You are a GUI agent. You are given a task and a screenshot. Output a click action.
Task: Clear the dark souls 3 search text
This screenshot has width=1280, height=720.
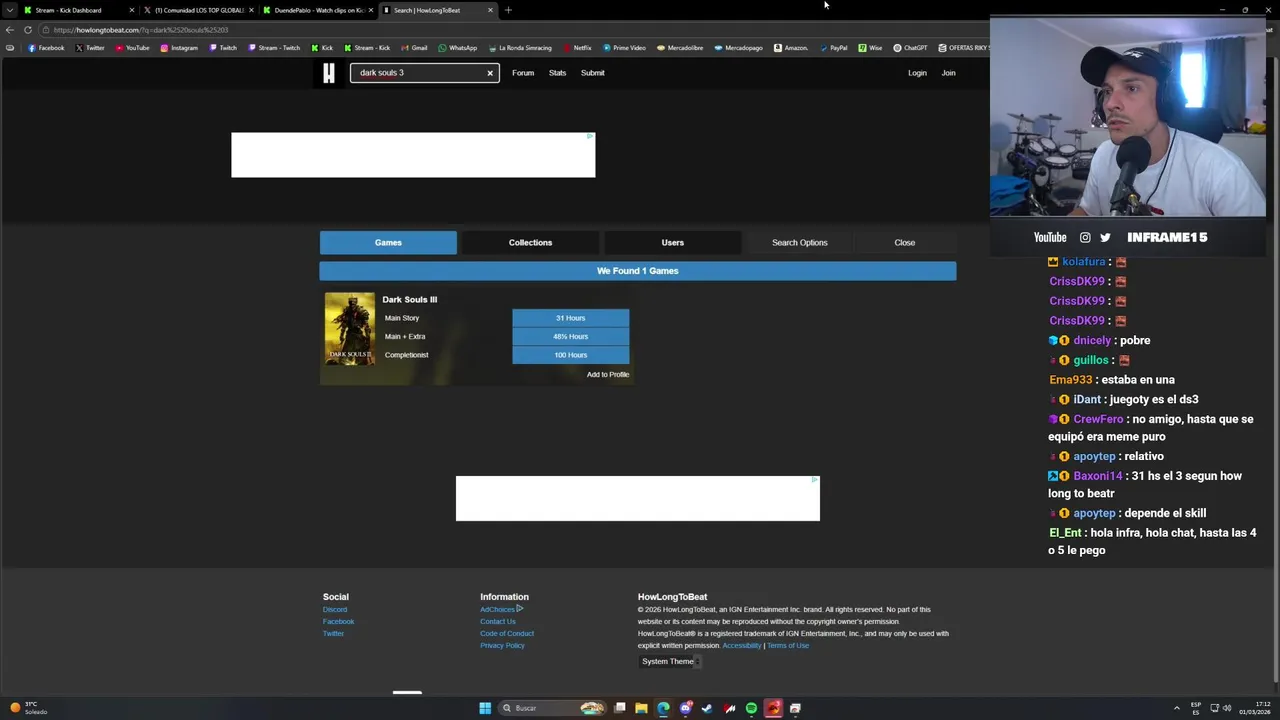tap(490, 73)
